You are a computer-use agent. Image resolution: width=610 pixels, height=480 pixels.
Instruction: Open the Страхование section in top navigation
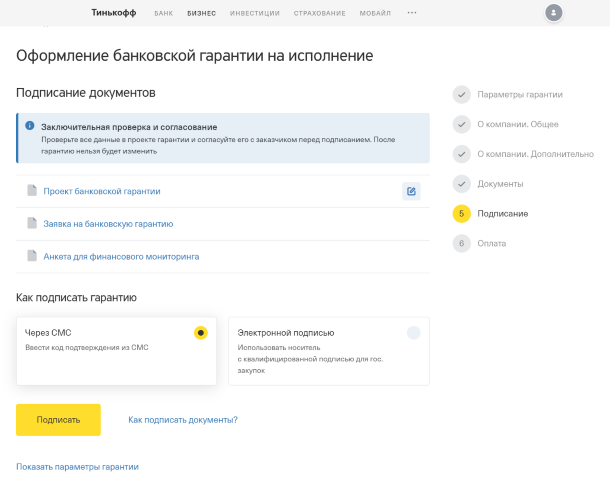point(320,13)
